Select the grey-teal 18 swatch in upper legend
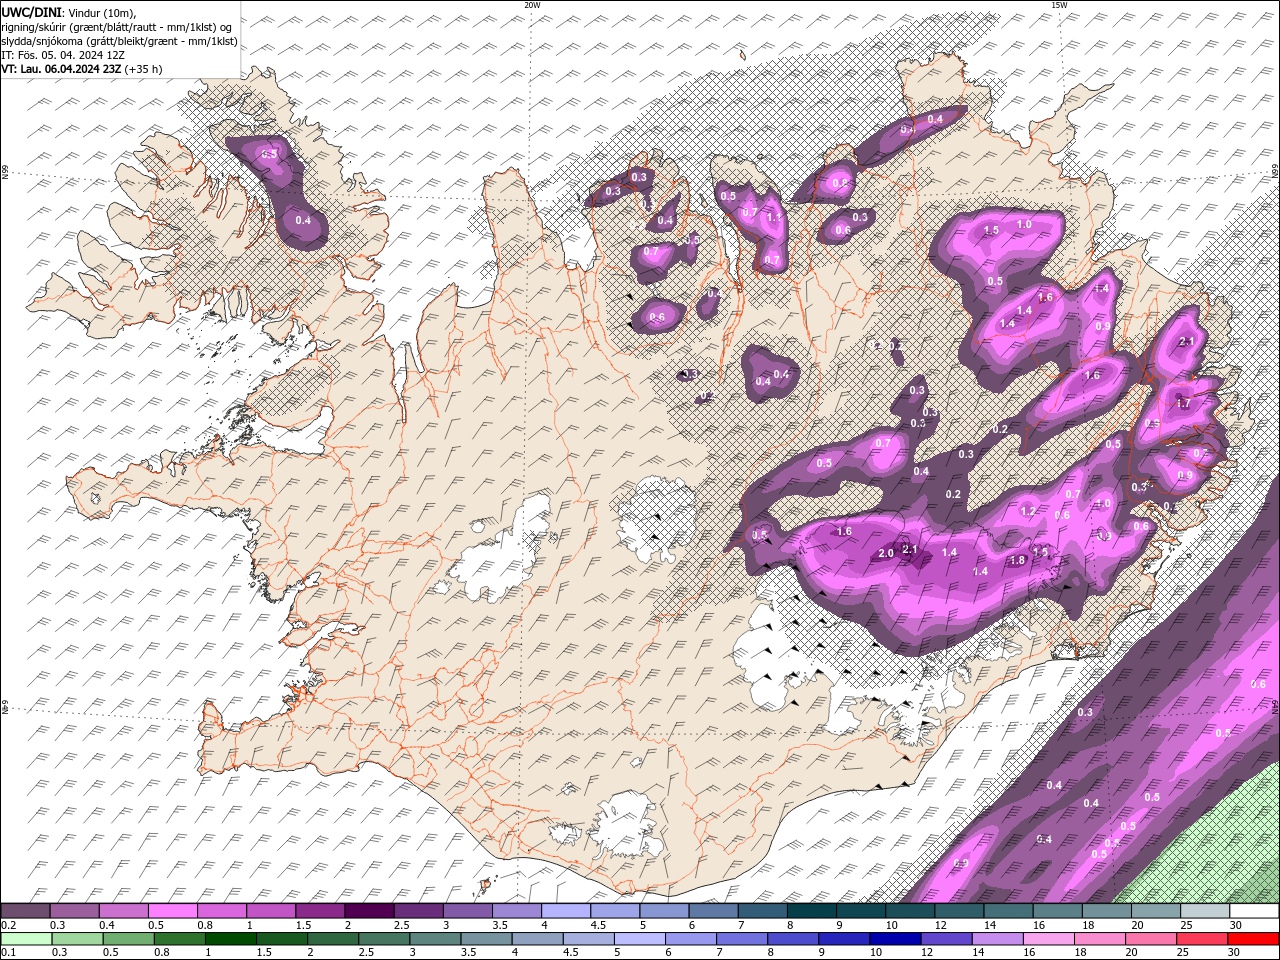This screenshot has width=1280, height=960. pos(1106,911)
